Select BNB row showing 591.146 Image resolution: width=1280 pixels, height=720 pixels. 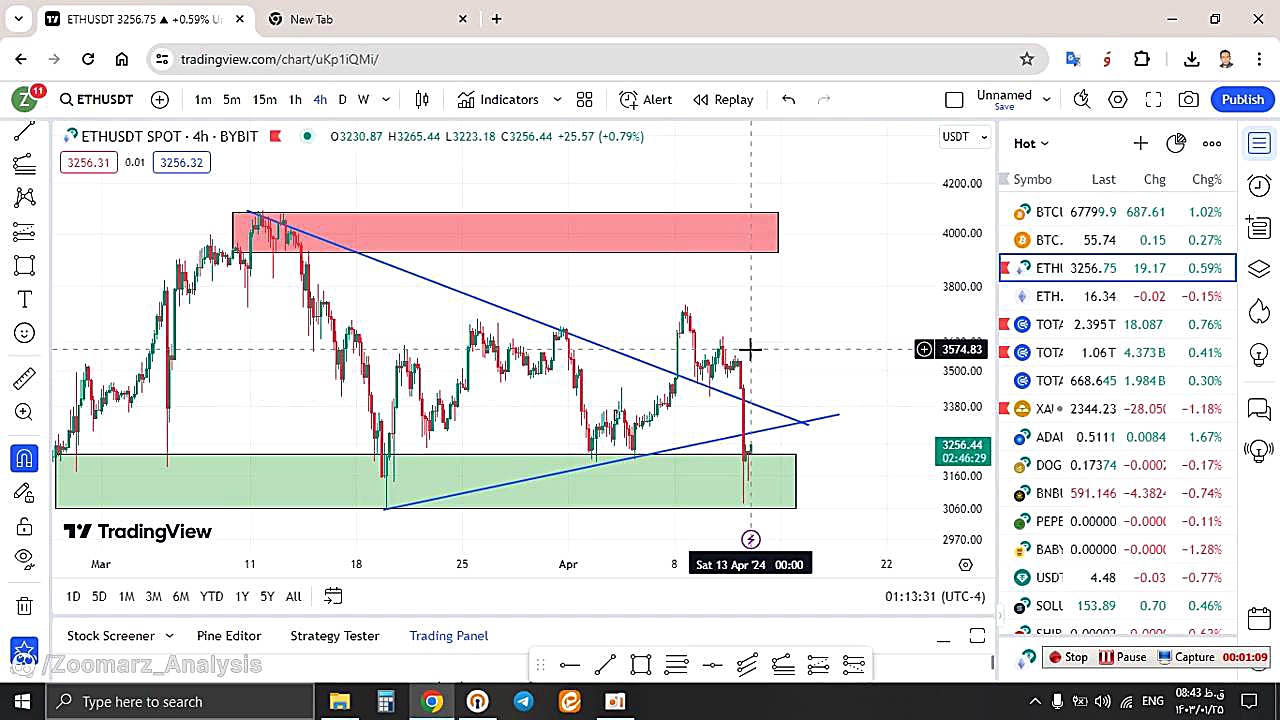pos(1118,493)
